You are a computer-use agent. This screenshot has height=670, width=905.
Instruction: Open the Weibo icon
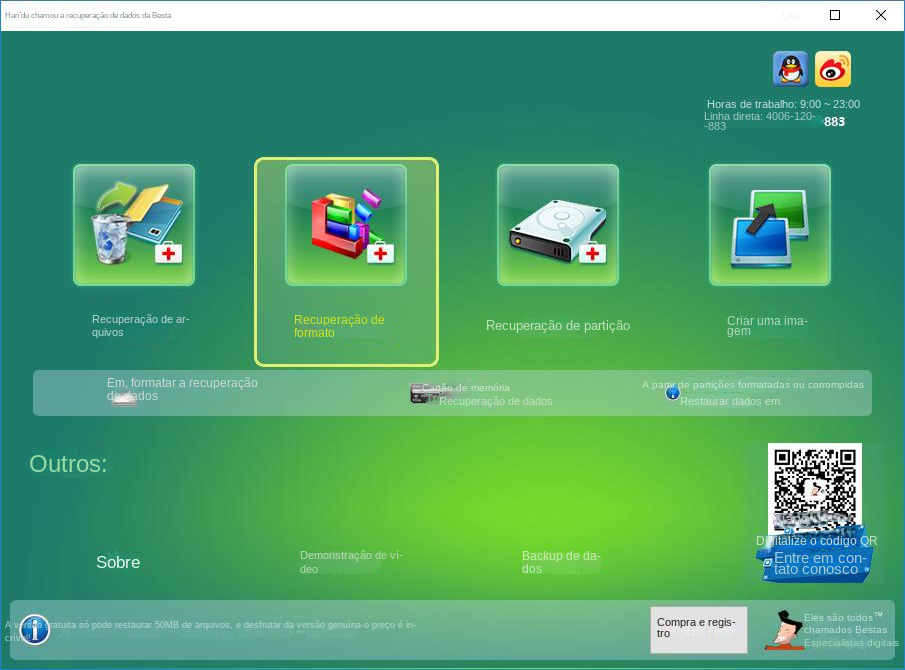[832, 69]
